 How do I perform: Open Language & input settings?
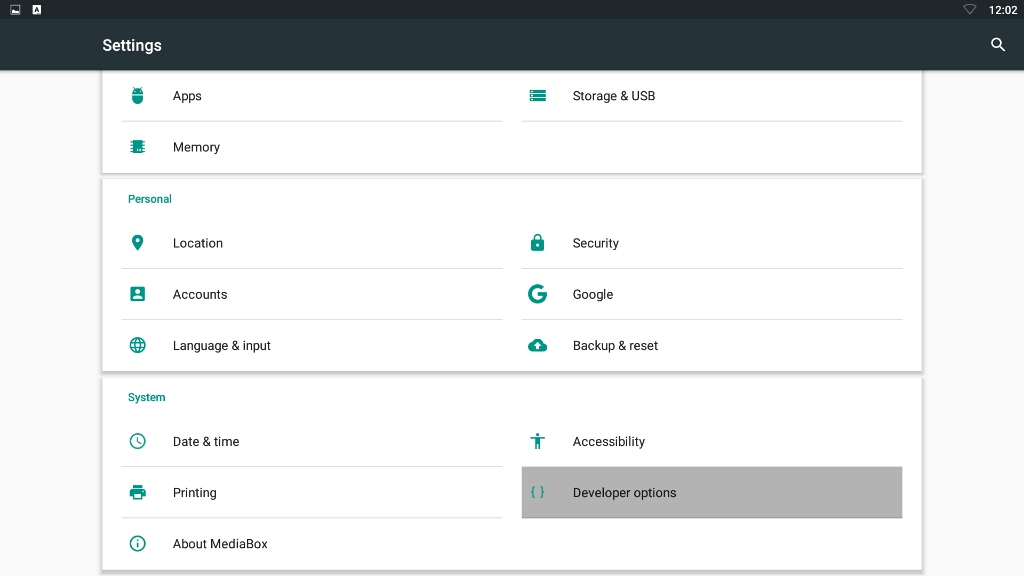(222, 346)
